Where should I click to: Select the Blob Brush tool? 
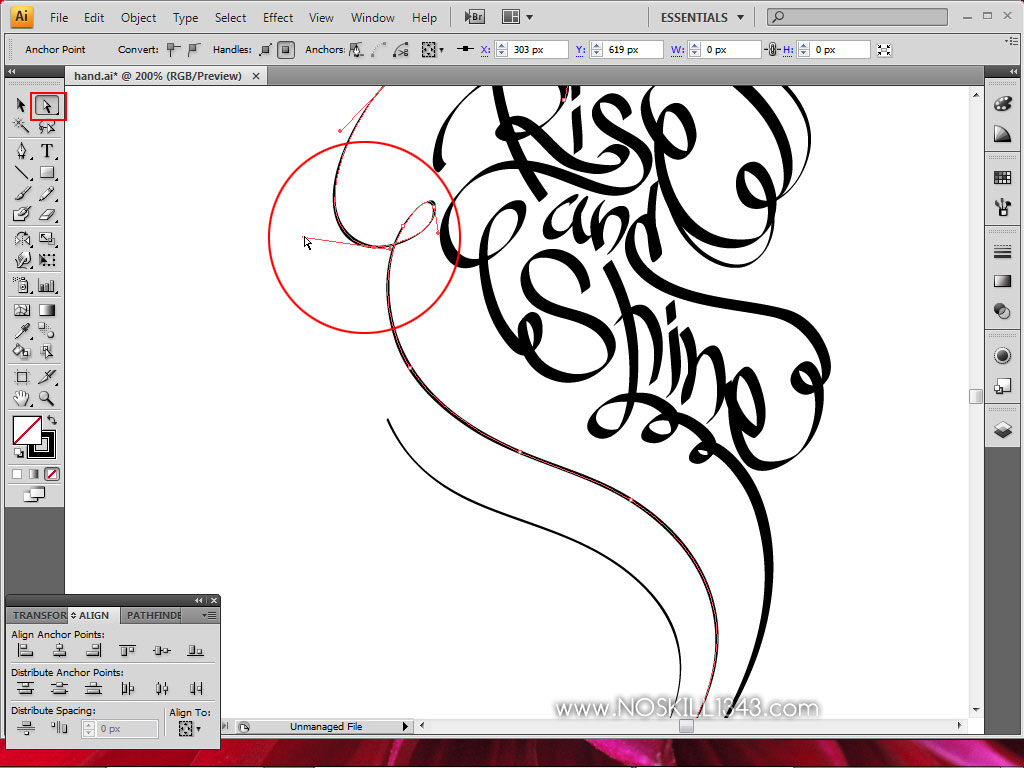click(x=22, y=214)
